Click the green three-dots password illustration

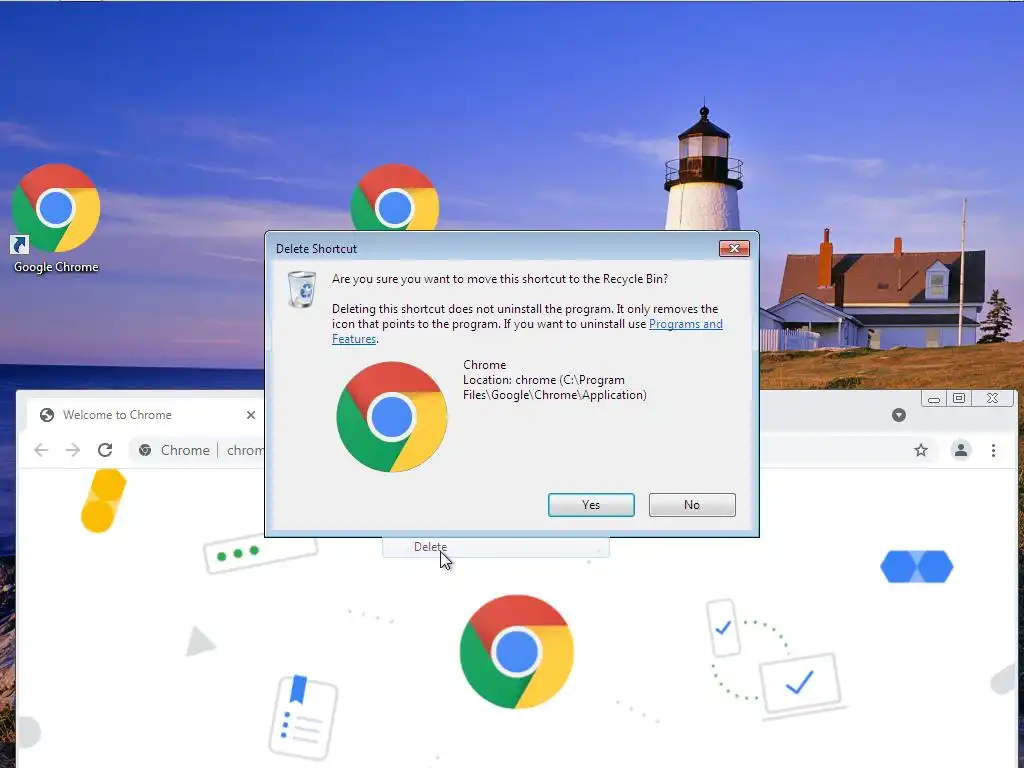click(x=260, y=555)
